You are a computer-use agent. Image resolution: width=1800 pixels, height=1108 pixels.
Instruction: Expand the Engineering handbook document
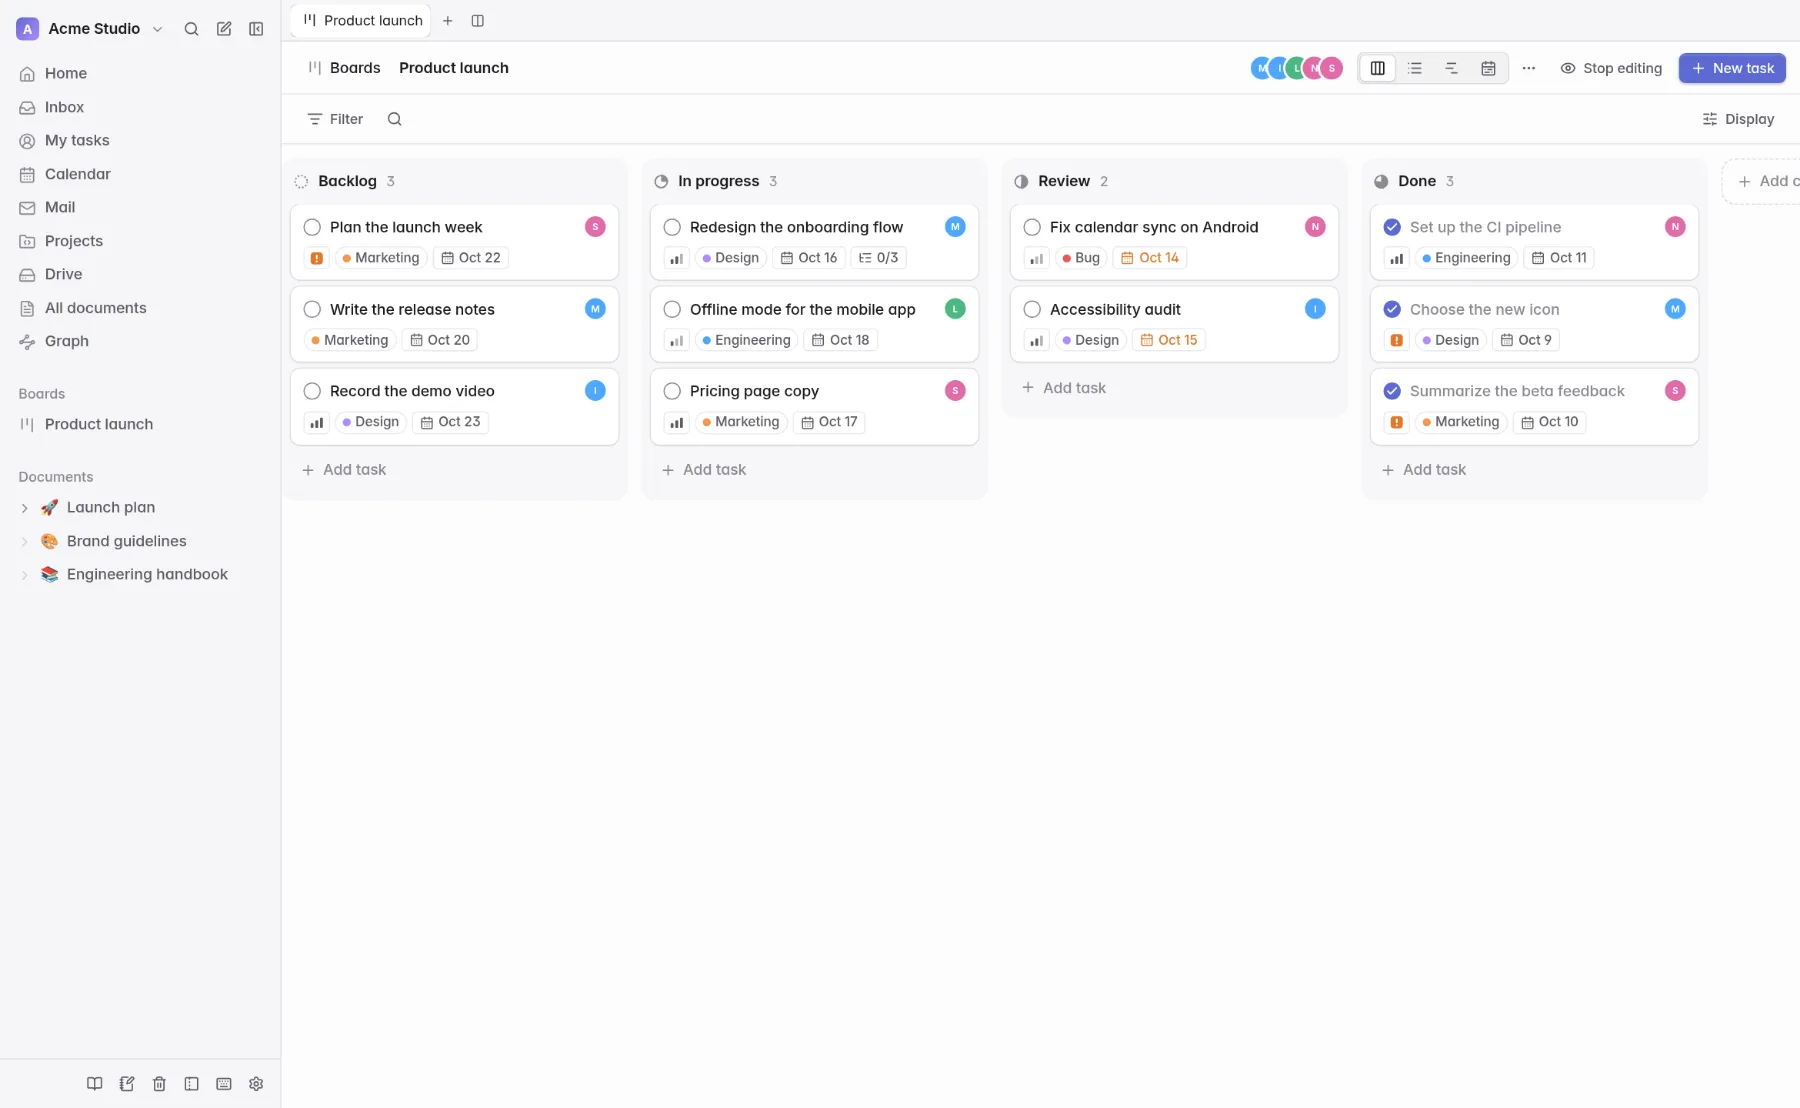[24, 575]
